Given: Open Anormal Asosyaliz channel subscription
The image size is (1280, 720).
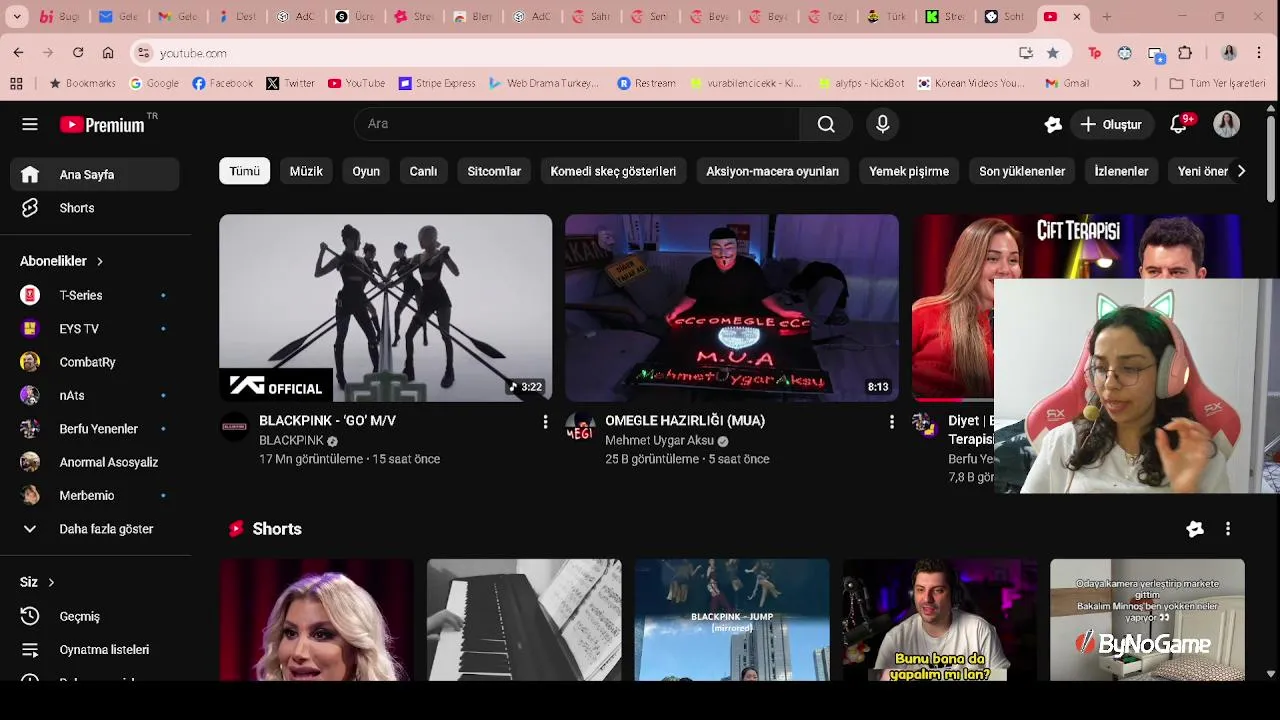Looking at the screenshot, I should [96, 462].
